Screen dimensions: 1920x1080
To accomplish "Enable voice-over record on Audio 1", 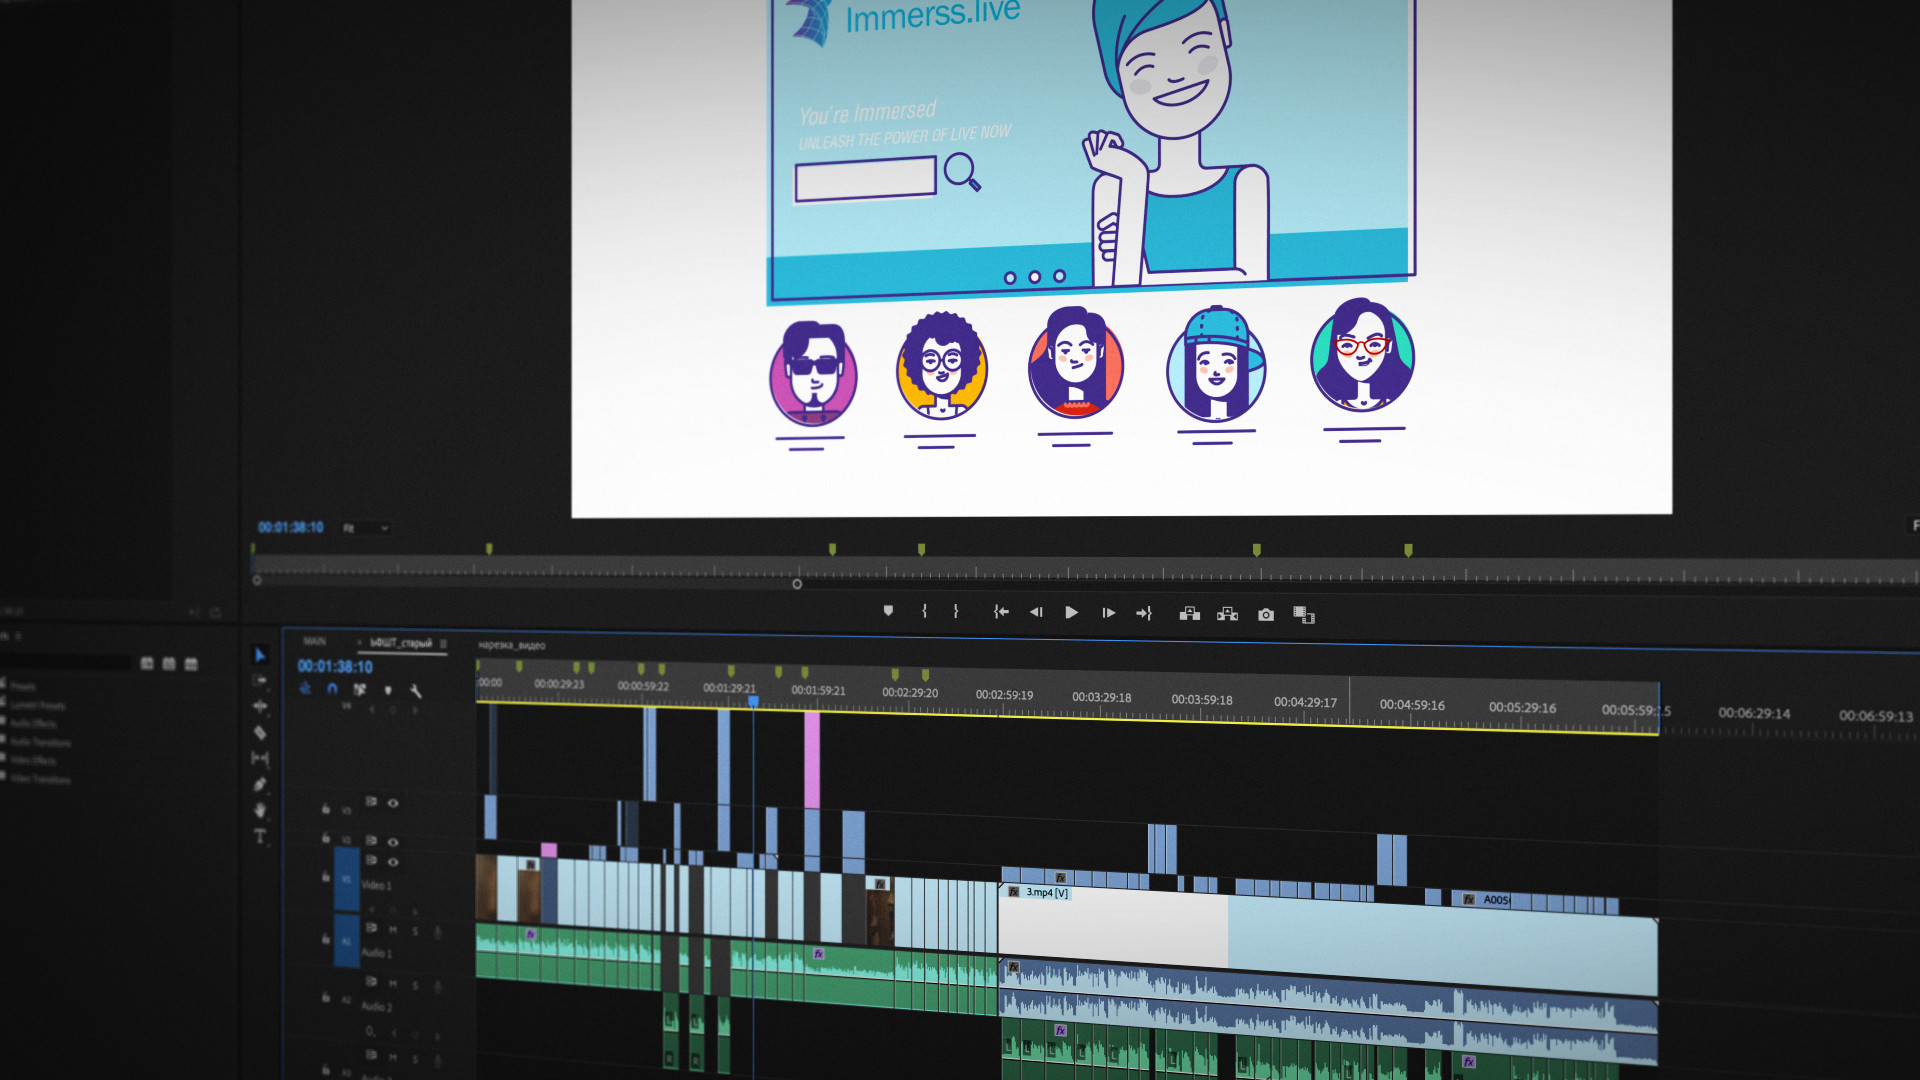I will [x=437, y=932].
